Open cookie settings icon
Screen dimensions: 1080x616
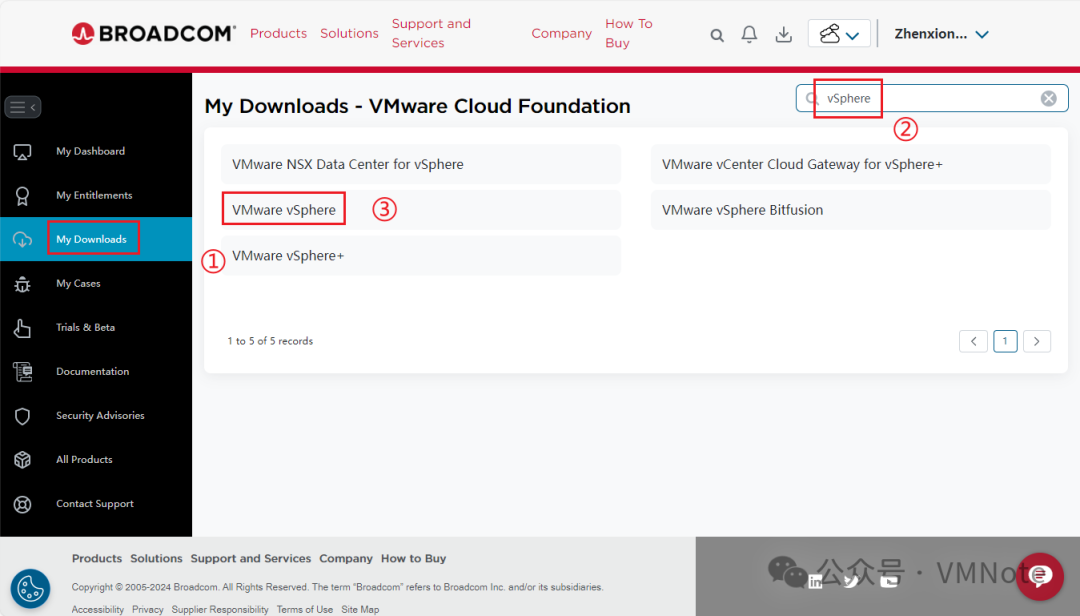[30, 589]
